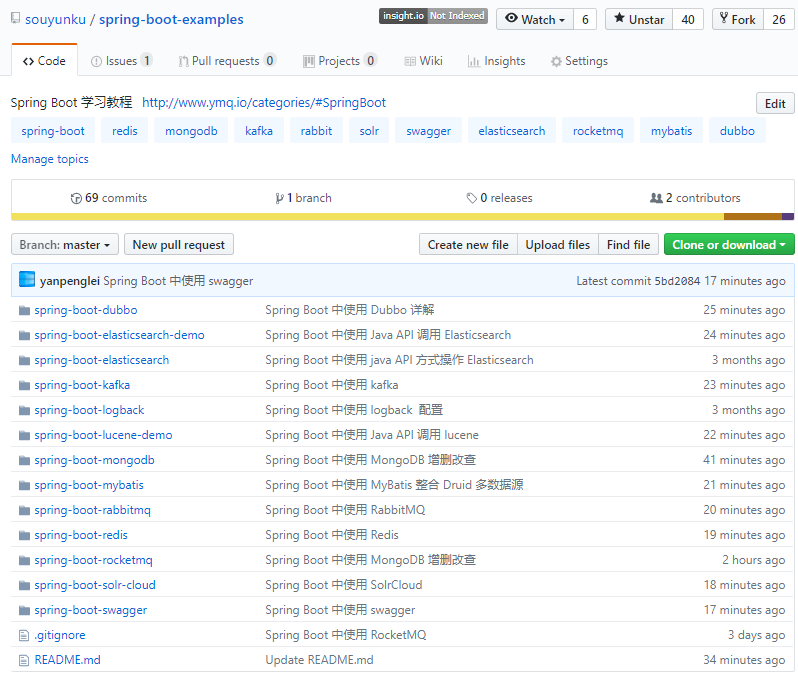The height and width of the screenshot is (679, 798).
Task: Click folder icon for spring-boot-swagger
Action: (x=24, y=610)
